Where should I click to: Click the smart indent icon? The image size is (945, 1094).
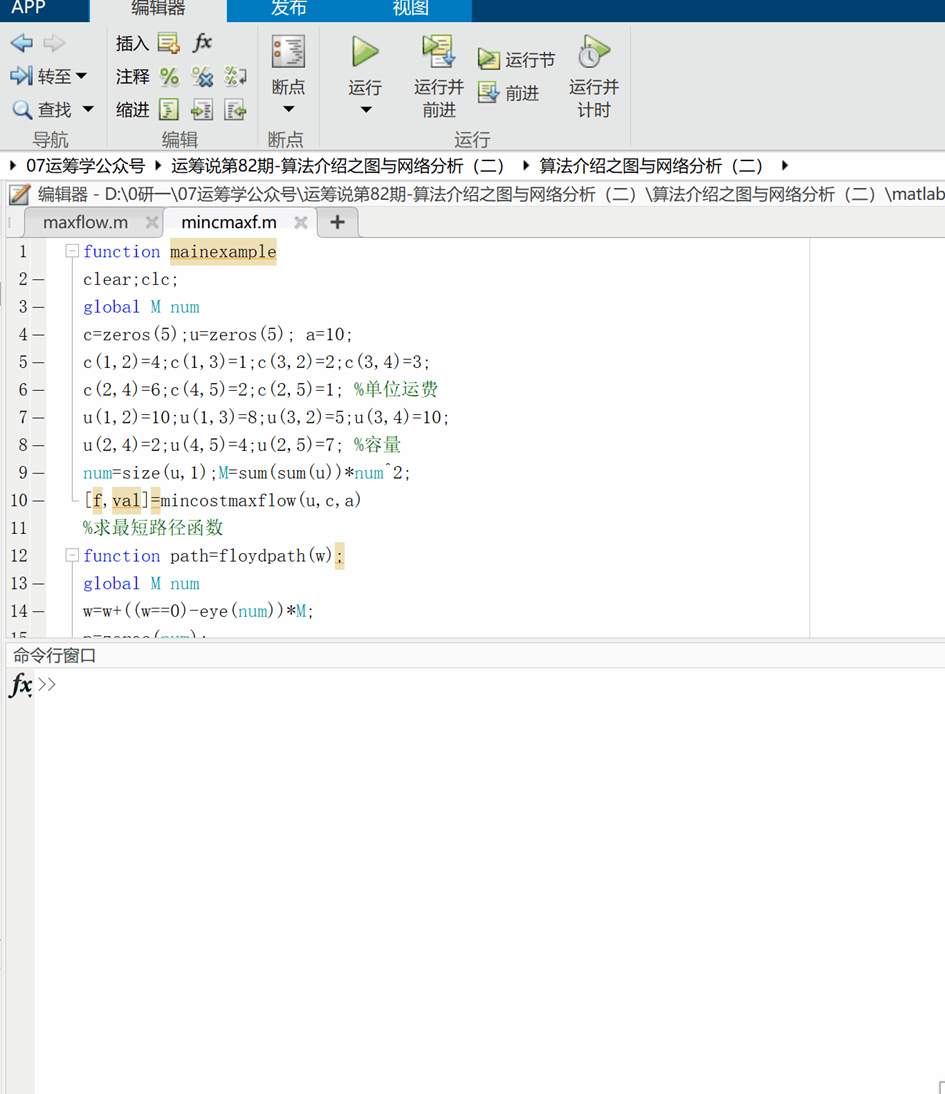tap(169, 110)
